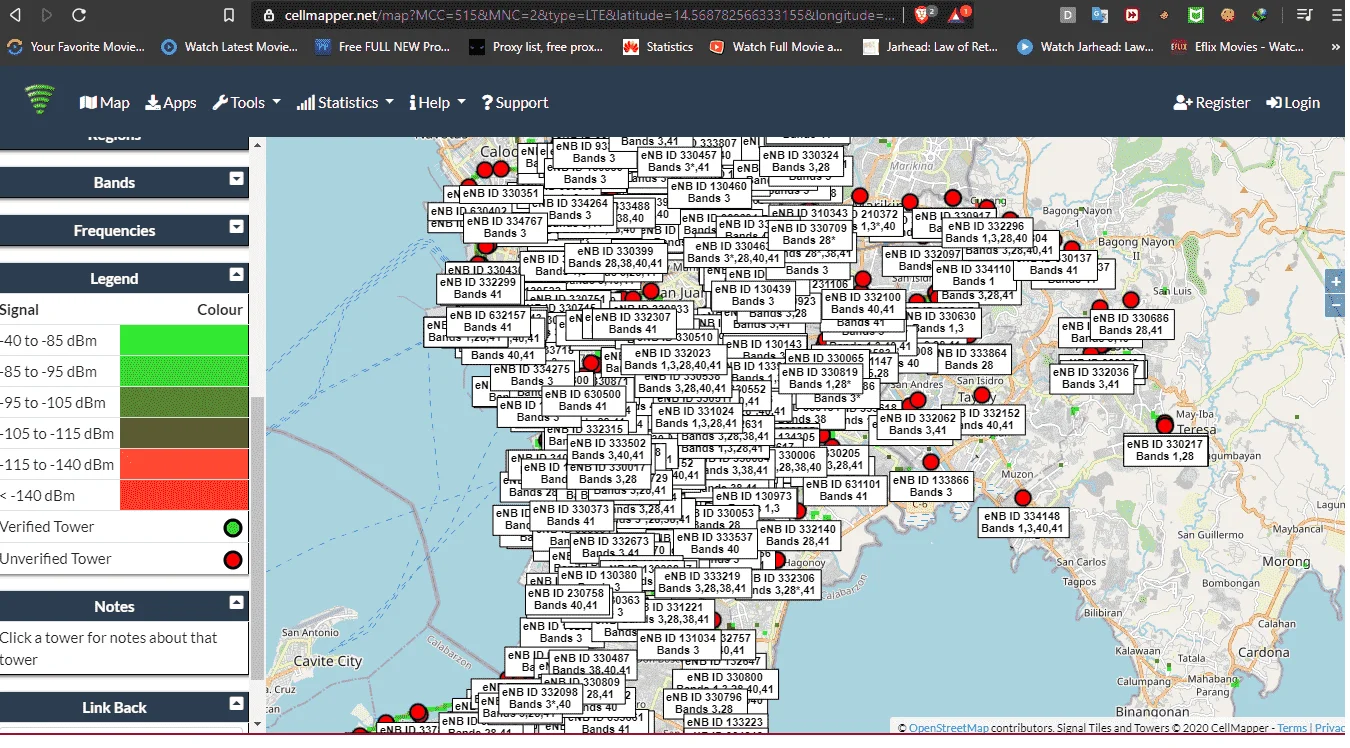Open the Map page in navbar
The height and width of the screenshot is (748, 1350).
point(105,102)
